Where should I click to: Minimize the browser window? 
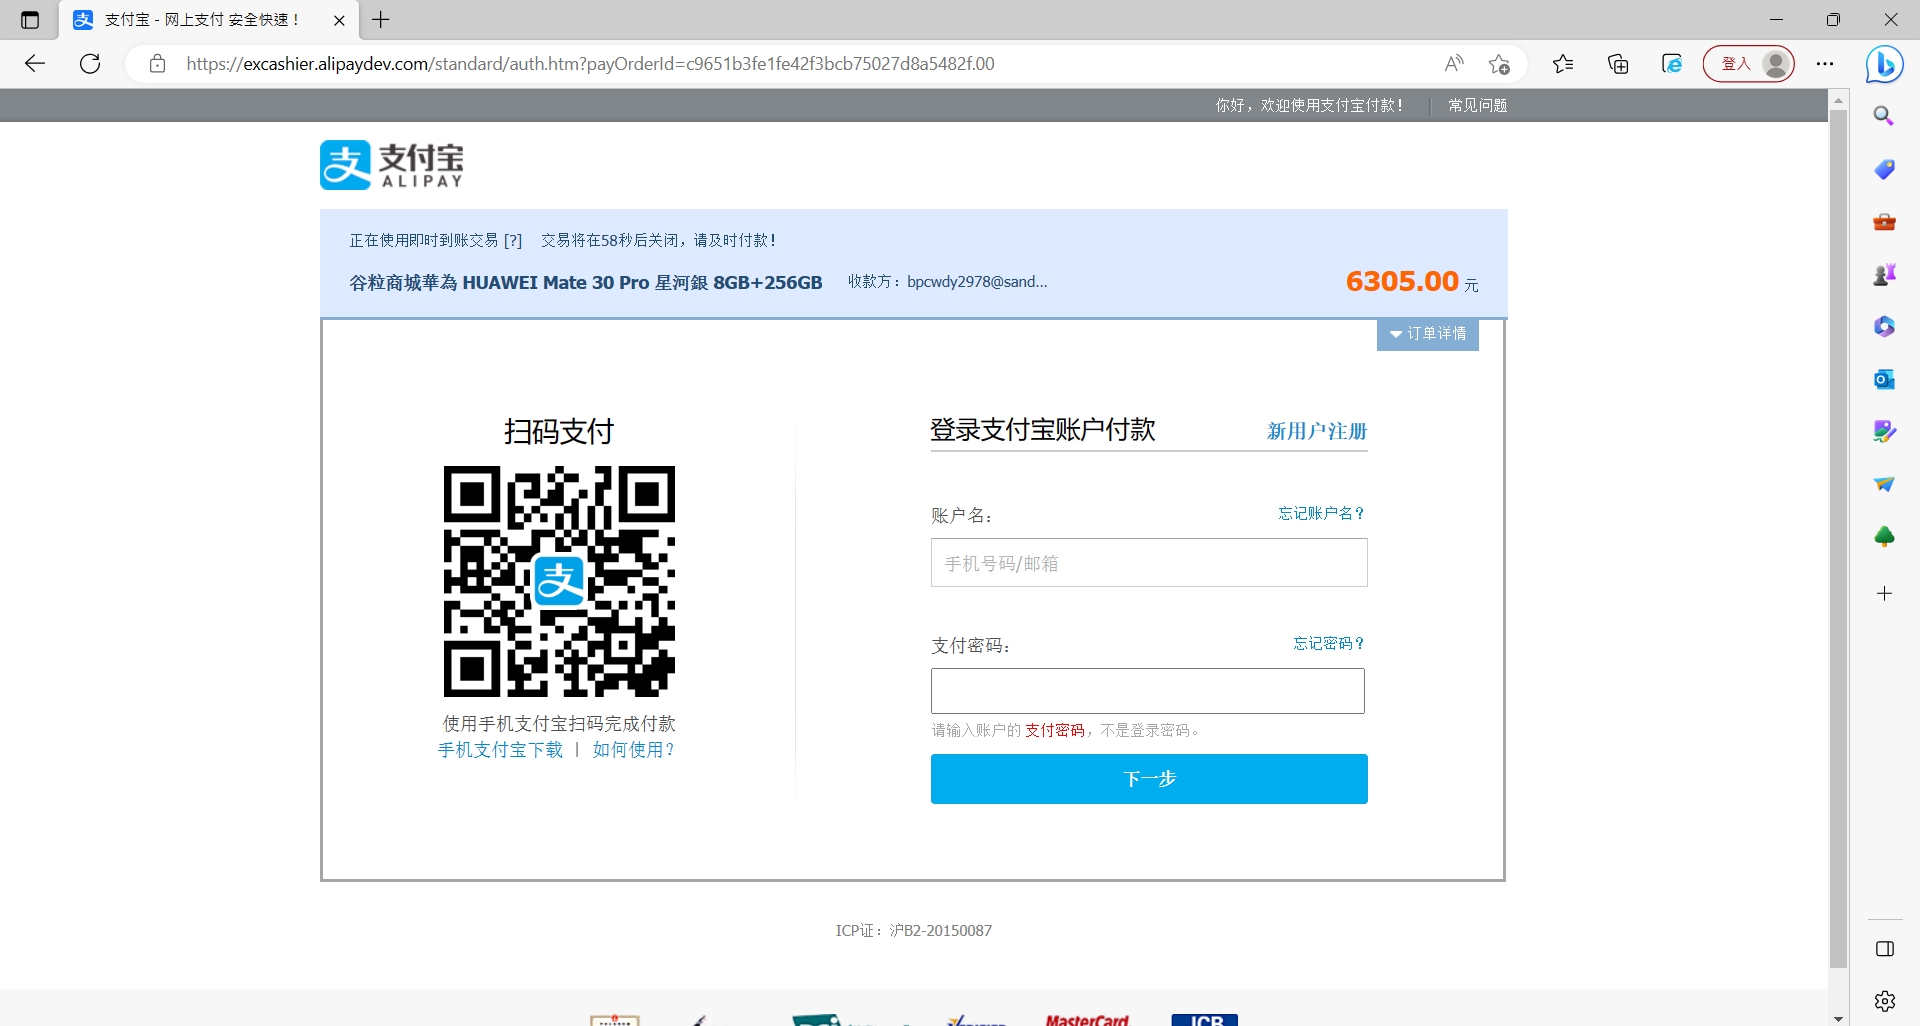(x=1776, y=20)
